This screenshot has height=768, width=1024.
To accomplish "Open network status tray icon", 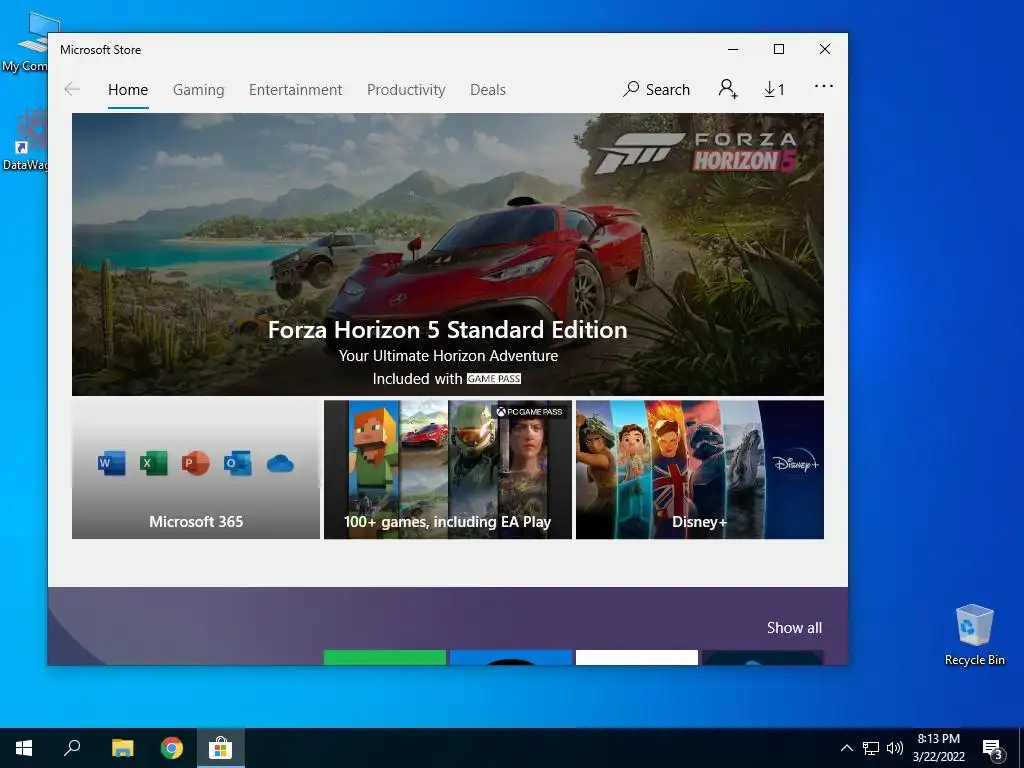I will 871,748.
